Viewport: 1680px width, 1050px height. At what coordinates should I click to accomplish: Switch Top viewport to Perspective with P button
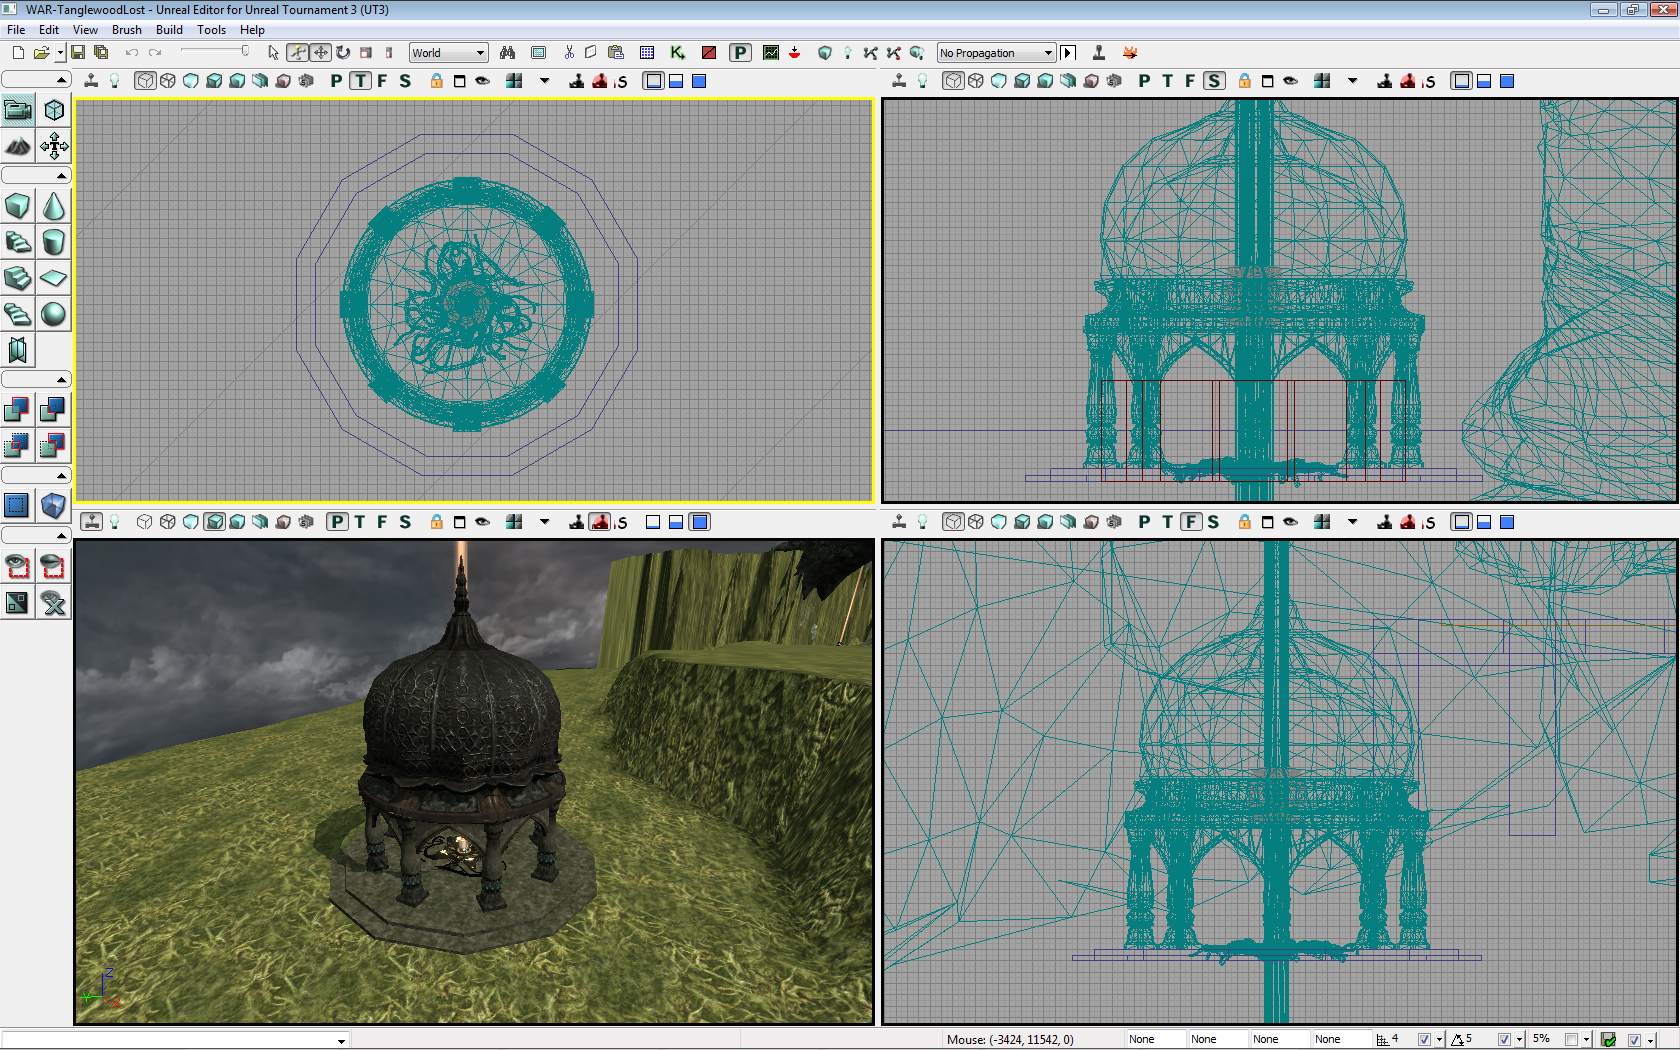(x=336, y=81)
